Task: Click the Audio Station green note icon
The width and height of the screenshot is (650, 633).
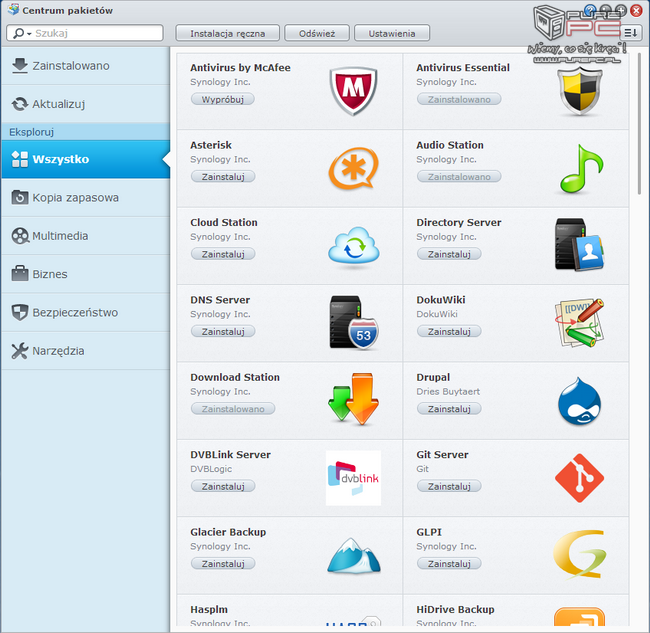Action: (581, 169)
